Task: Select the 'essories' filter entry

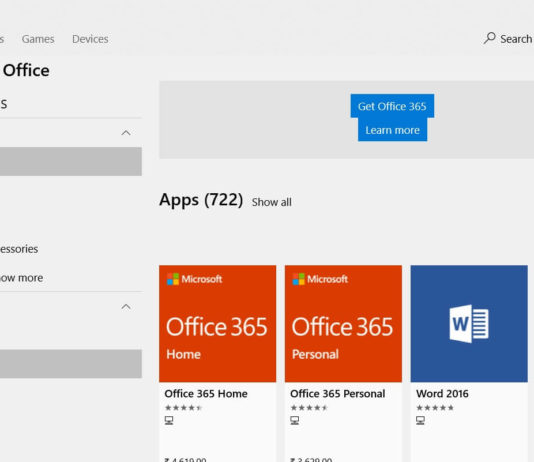Action: coord(19,249)
